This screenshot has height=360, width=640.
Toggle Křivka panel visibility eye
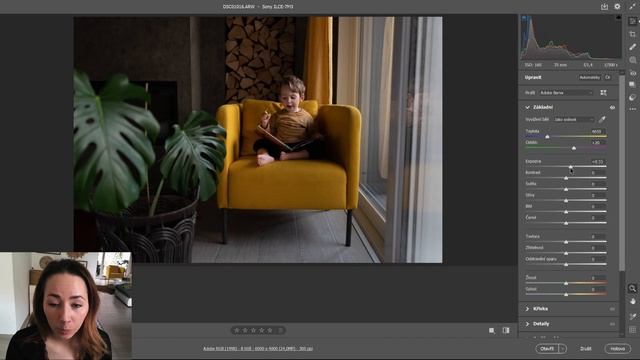coord(612,309)
